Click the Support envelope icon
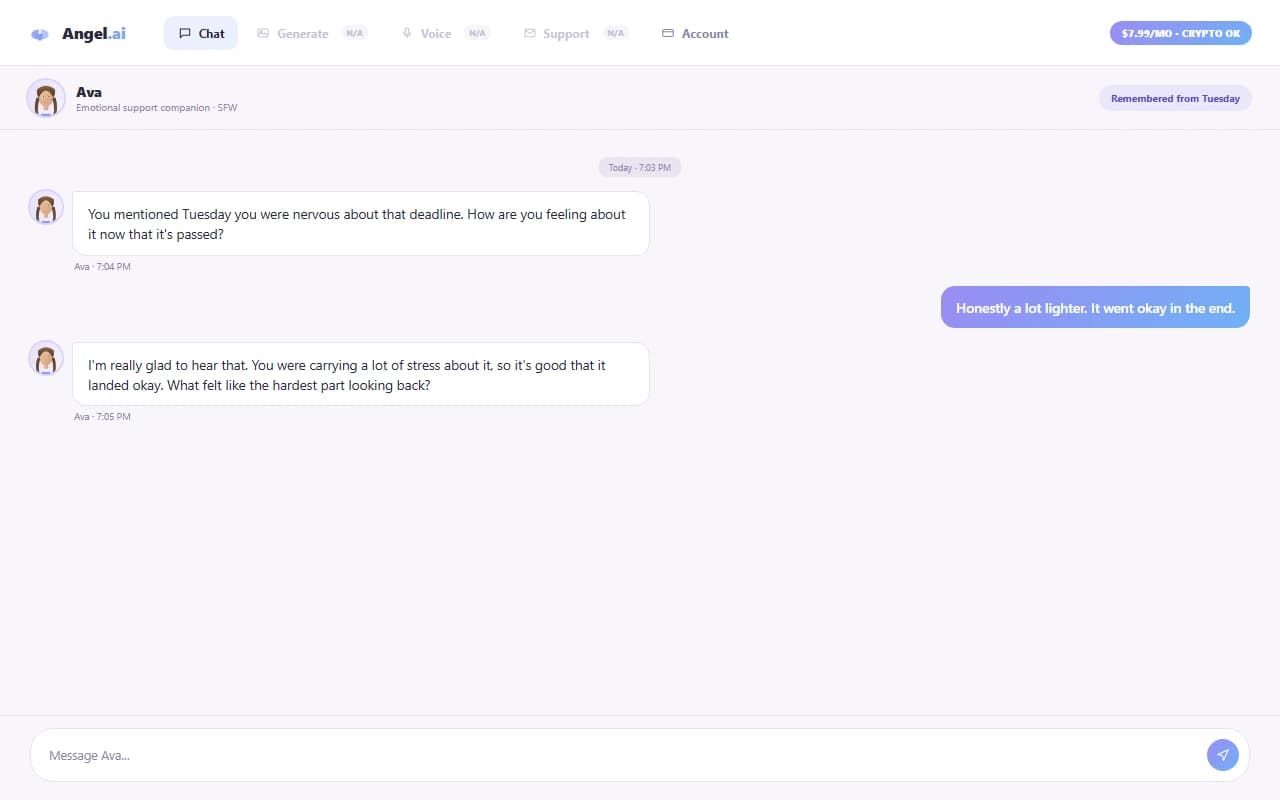Viewport: 1280px width, 800px height. point(530,33)
